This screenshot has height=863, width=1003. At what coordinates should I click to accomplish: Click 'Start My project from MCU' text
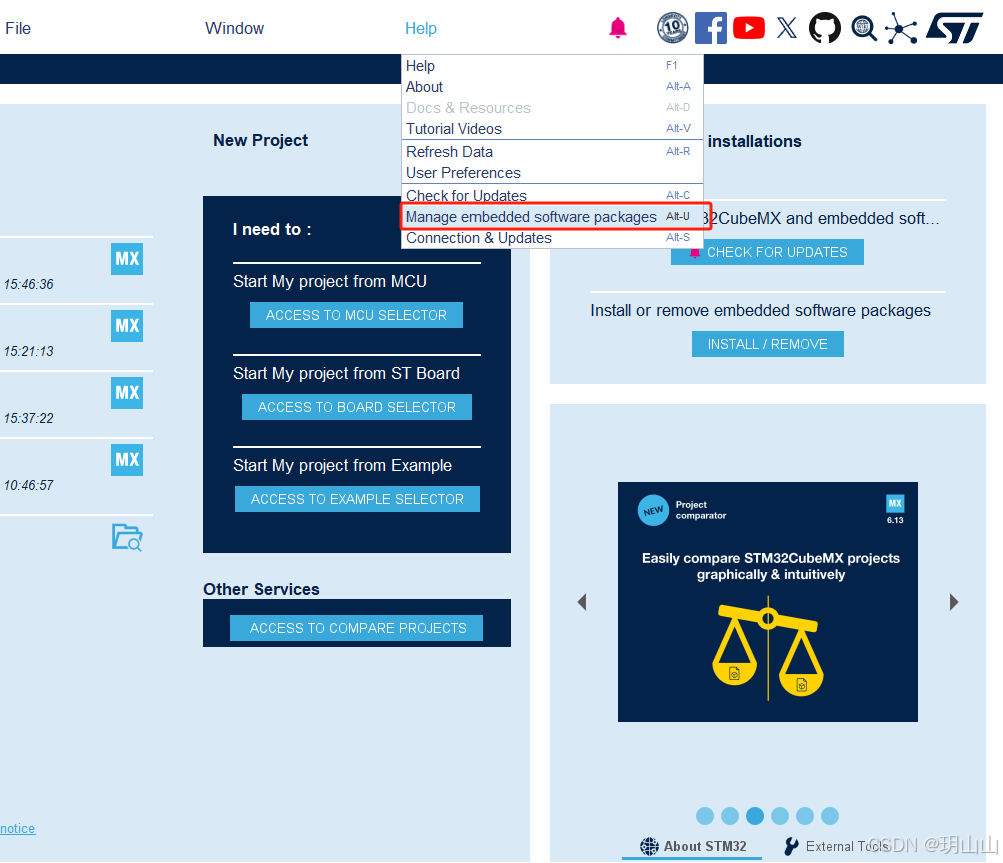pyautogui.click(x=330, y=281)
